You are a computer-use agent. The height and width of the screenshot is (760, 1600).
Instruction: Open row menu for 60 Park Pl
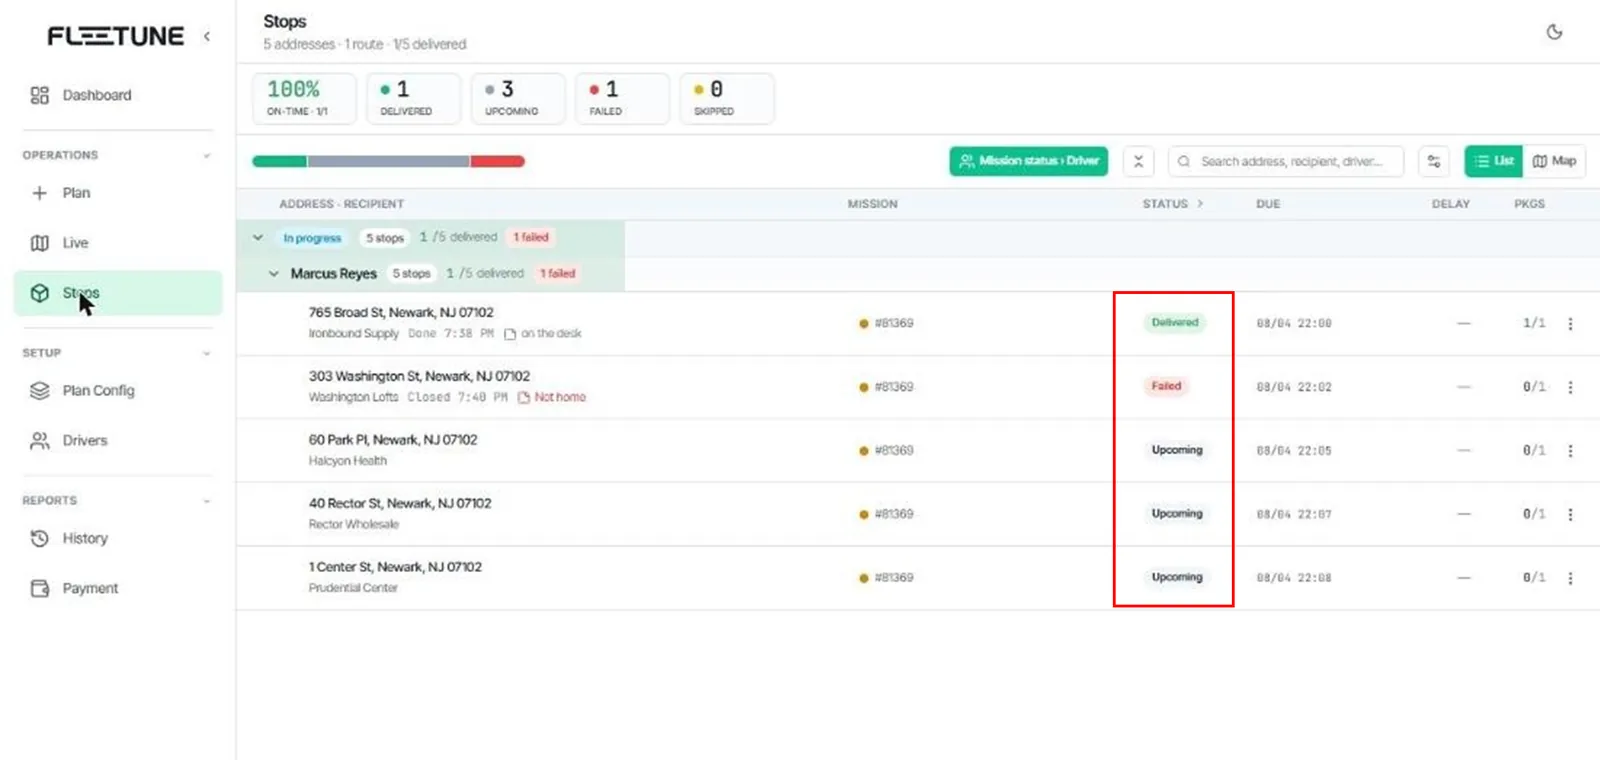click(1570, 451)
